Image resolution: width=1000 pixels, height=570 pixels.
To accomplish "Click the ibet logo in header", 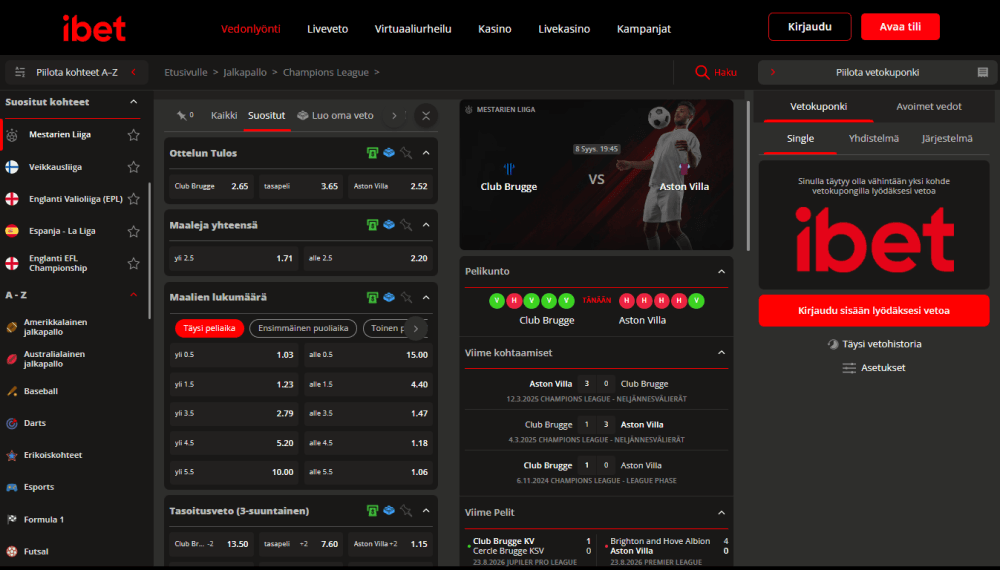I will coord(94,28).
